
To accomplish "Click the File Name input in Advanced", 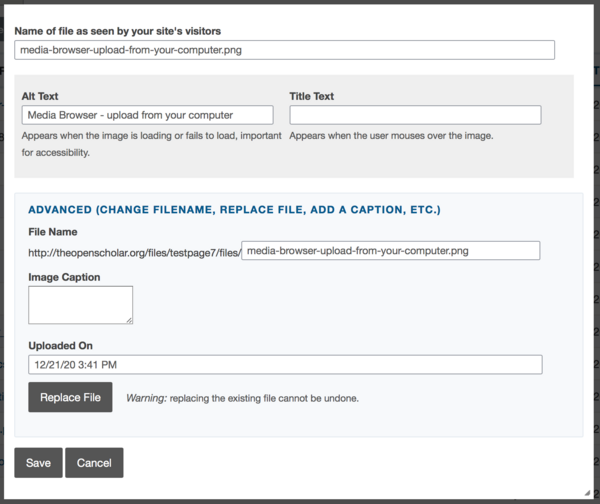I will (x=391, y=251).
